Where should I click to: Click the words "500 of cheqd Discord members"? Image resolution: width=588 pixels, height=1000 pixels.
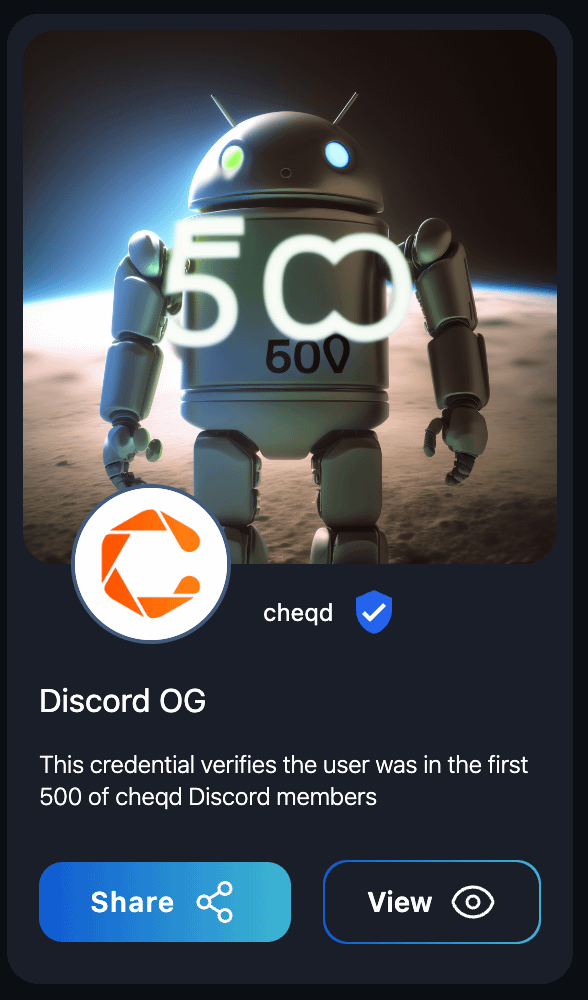pos(208,797)
